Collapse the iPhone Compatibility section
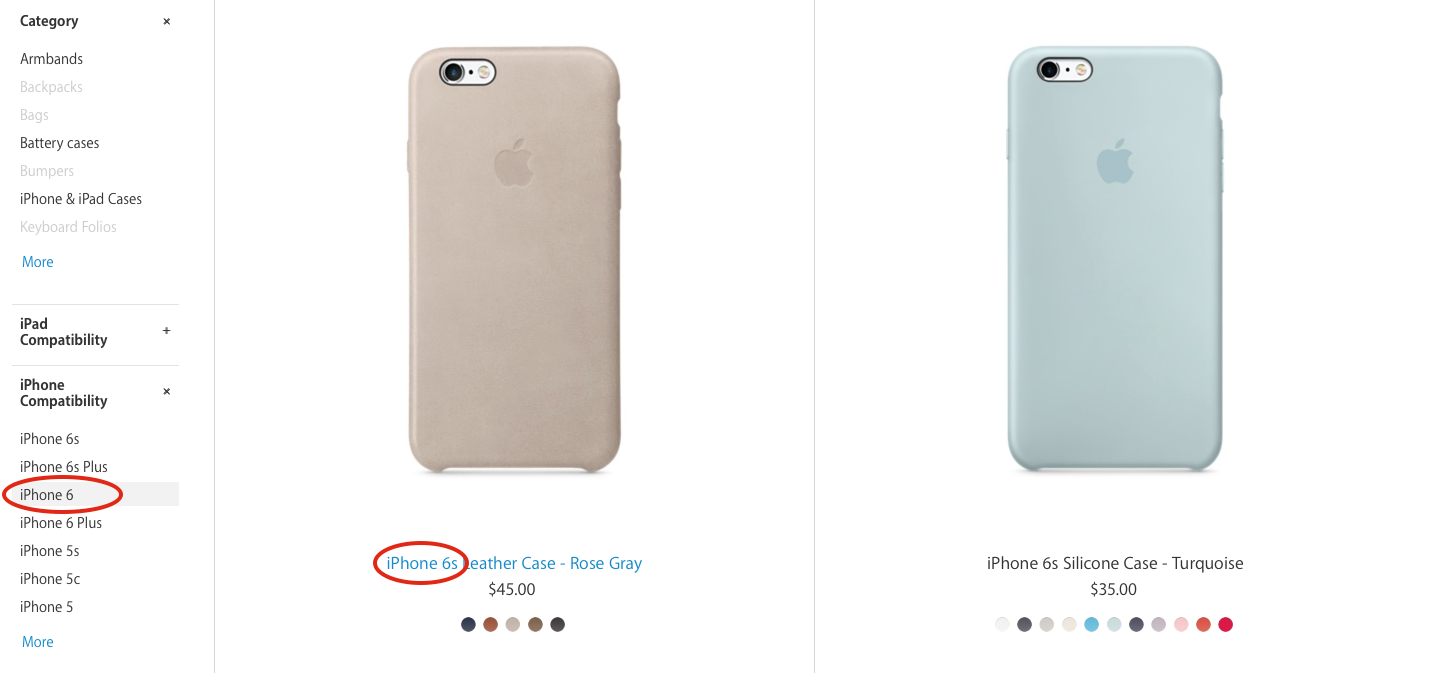Viewport: 1429px width, 673px height. pos(166,392)
